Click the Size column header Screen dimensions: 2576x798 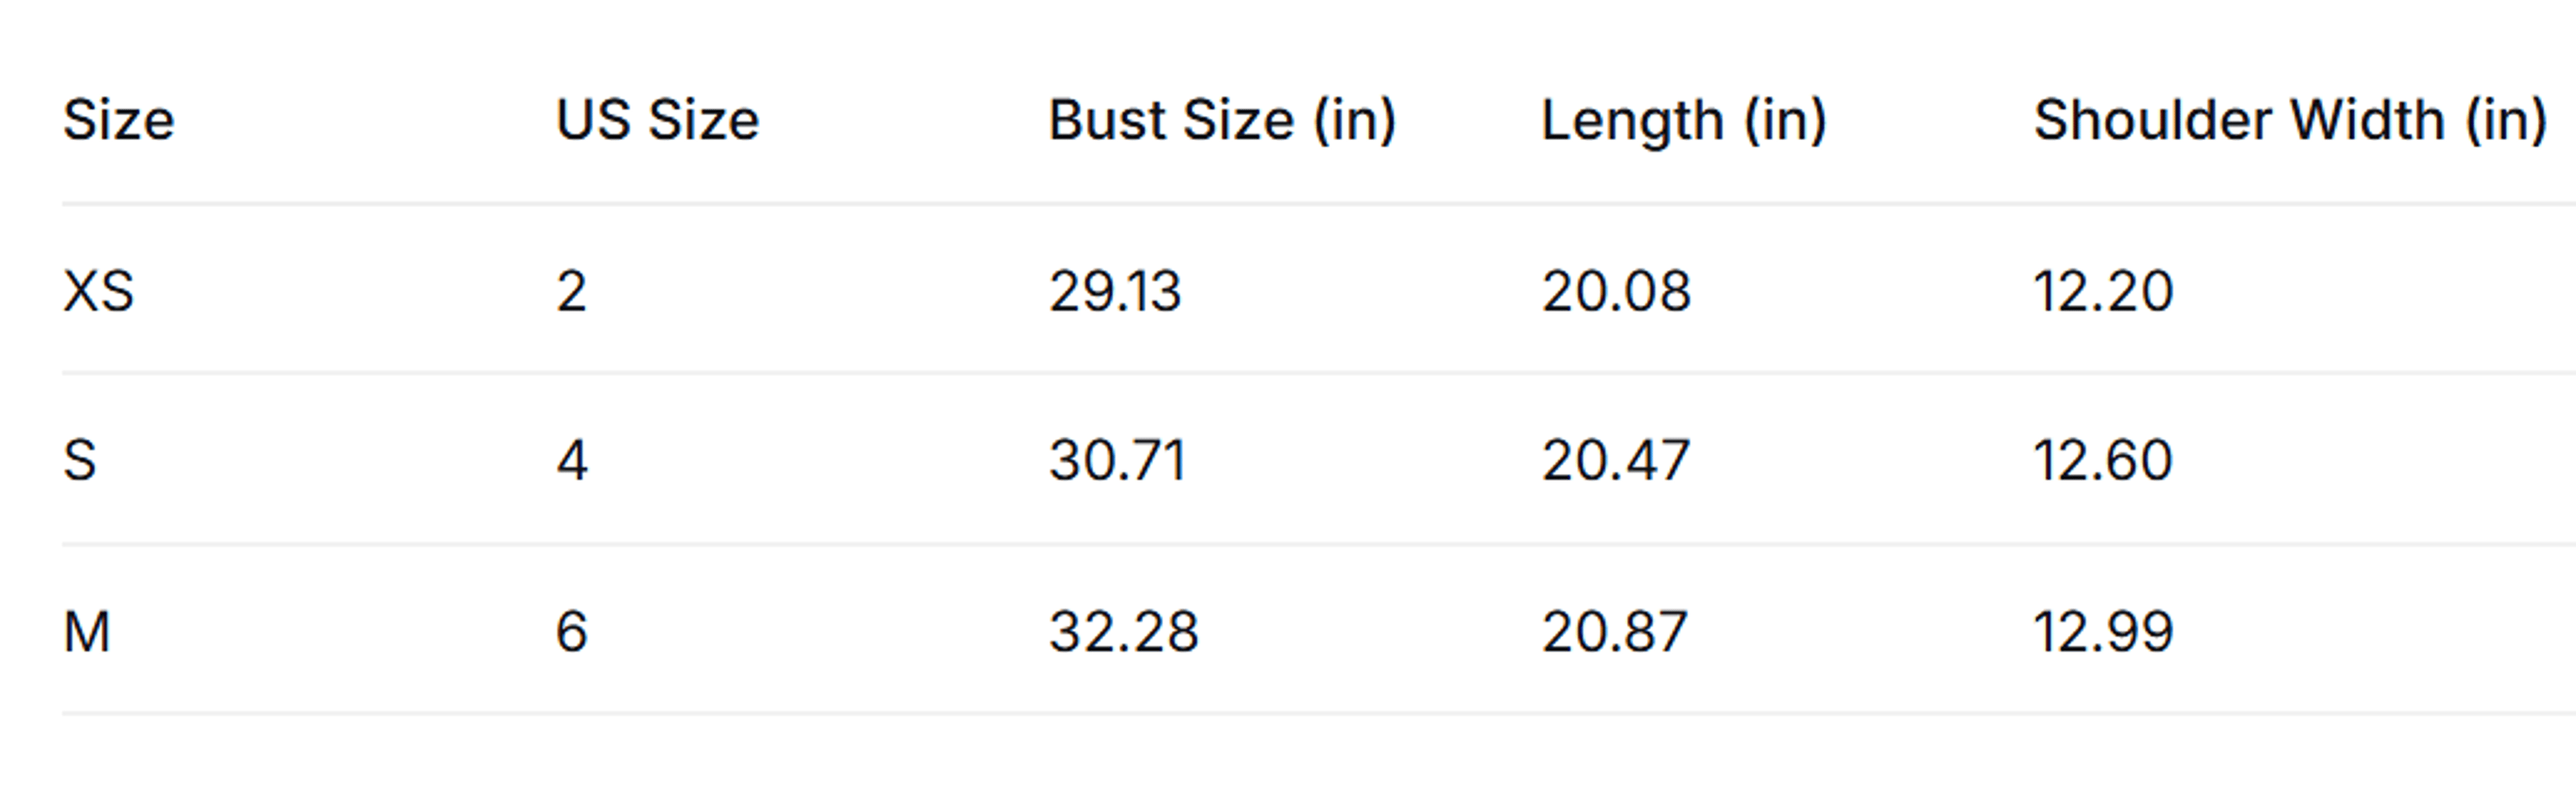tap(119, 121)
